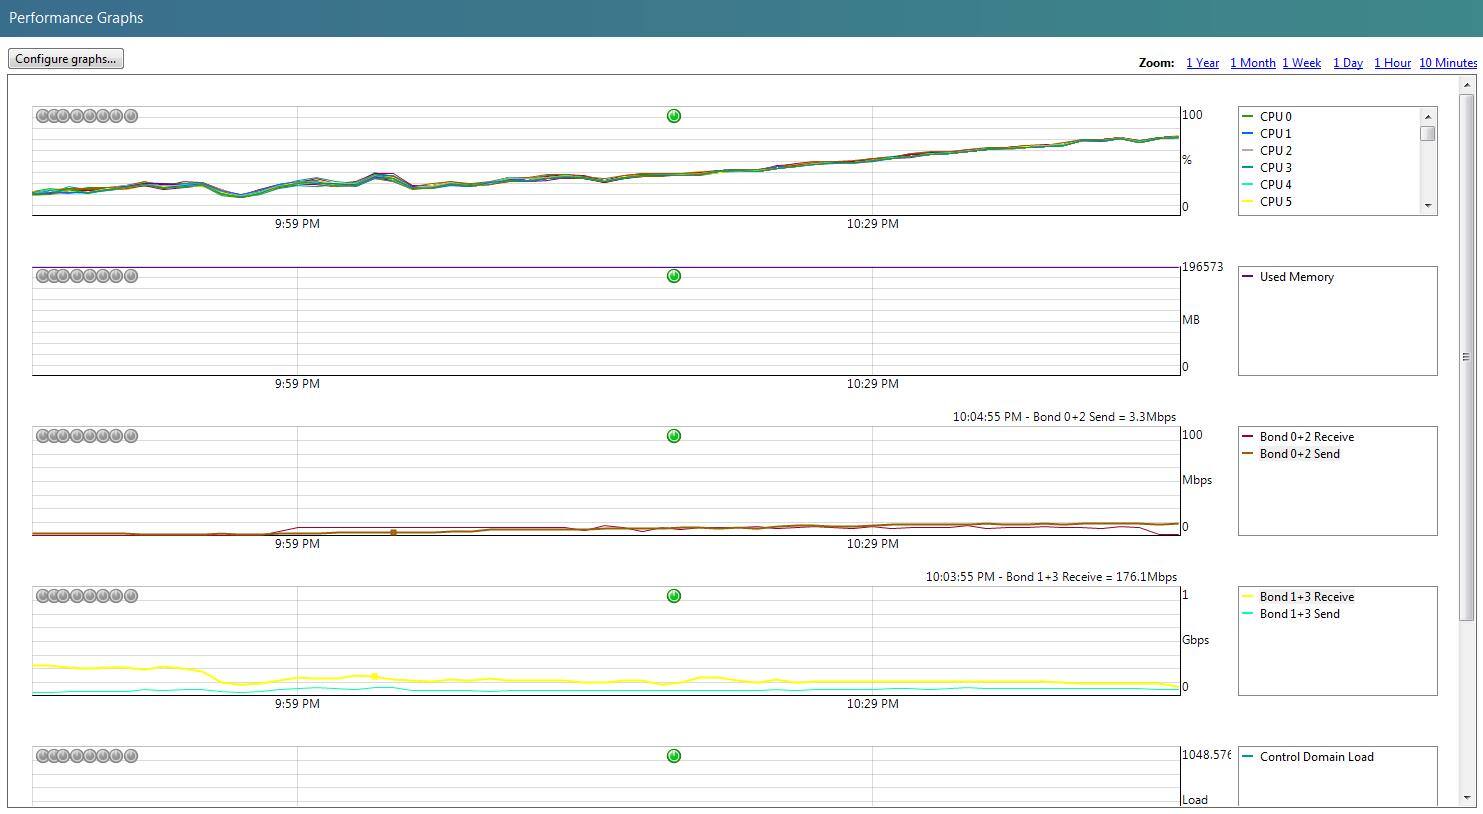Click green power event icon in Bond 0+2 graph
This screenshot has width=1483, height=814.
click(x=674, y=436)
